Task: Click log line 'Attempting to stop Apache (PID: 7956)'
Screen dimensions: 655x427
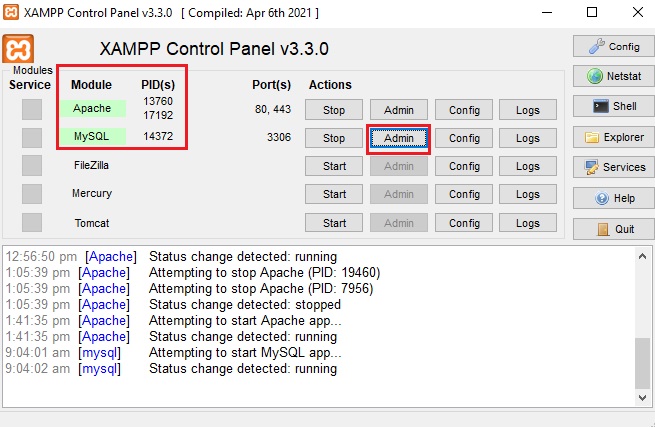Action: tap(261, 288)
